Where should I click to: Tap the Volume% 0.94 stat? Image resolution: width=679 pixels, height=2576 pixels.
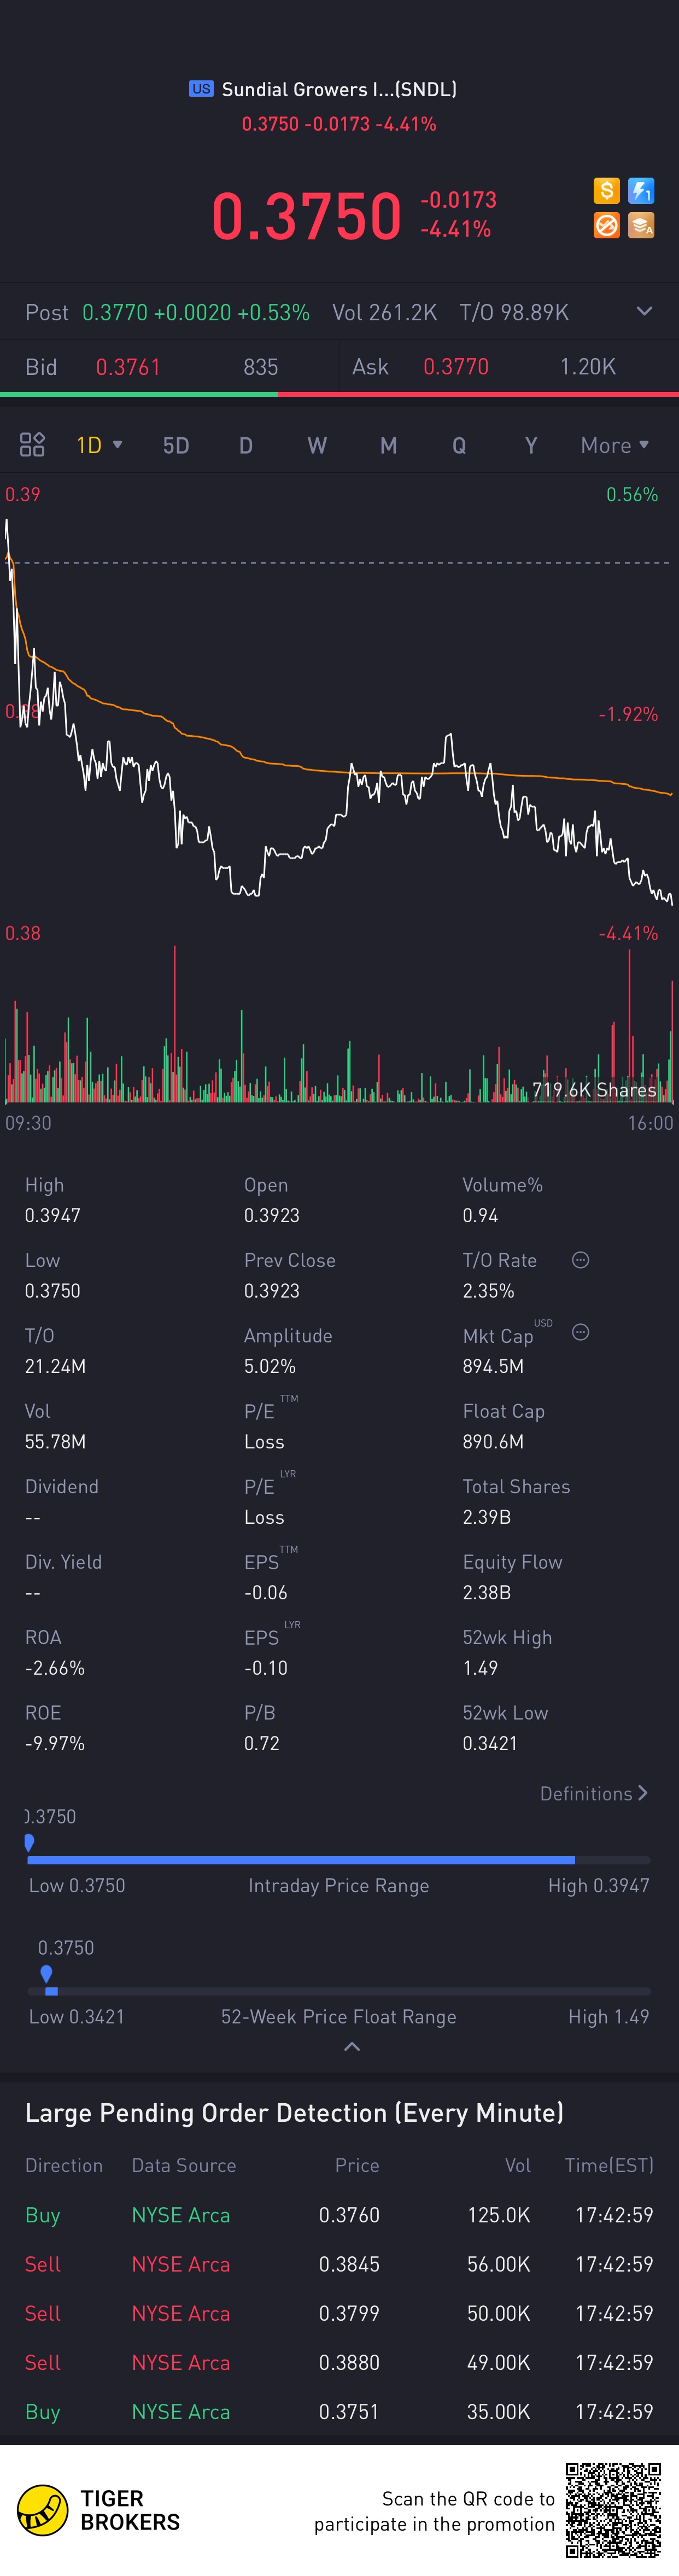pos(502,1200)
